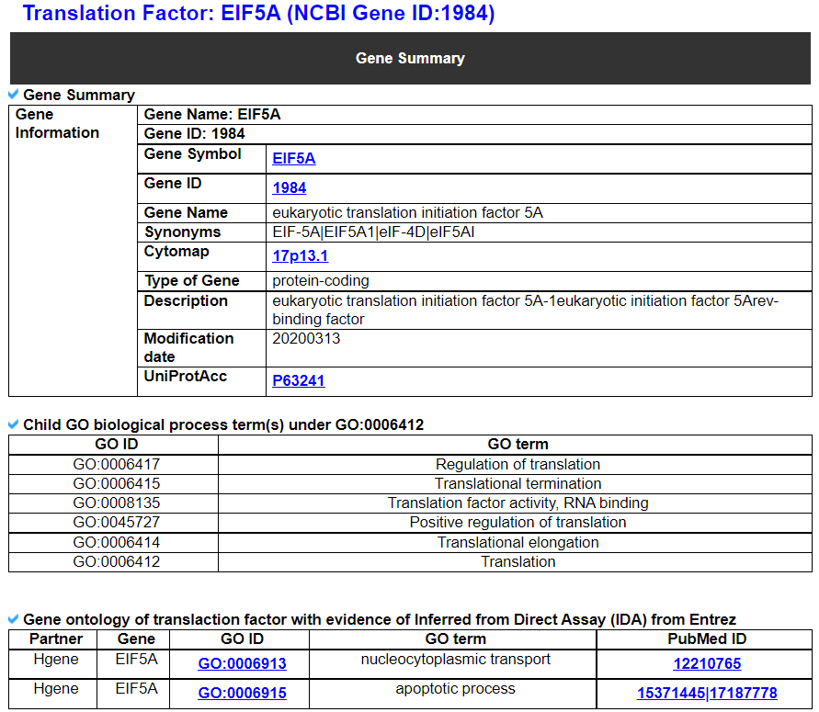Click the apoptotic process GO term cell

[x=455, y=689]
